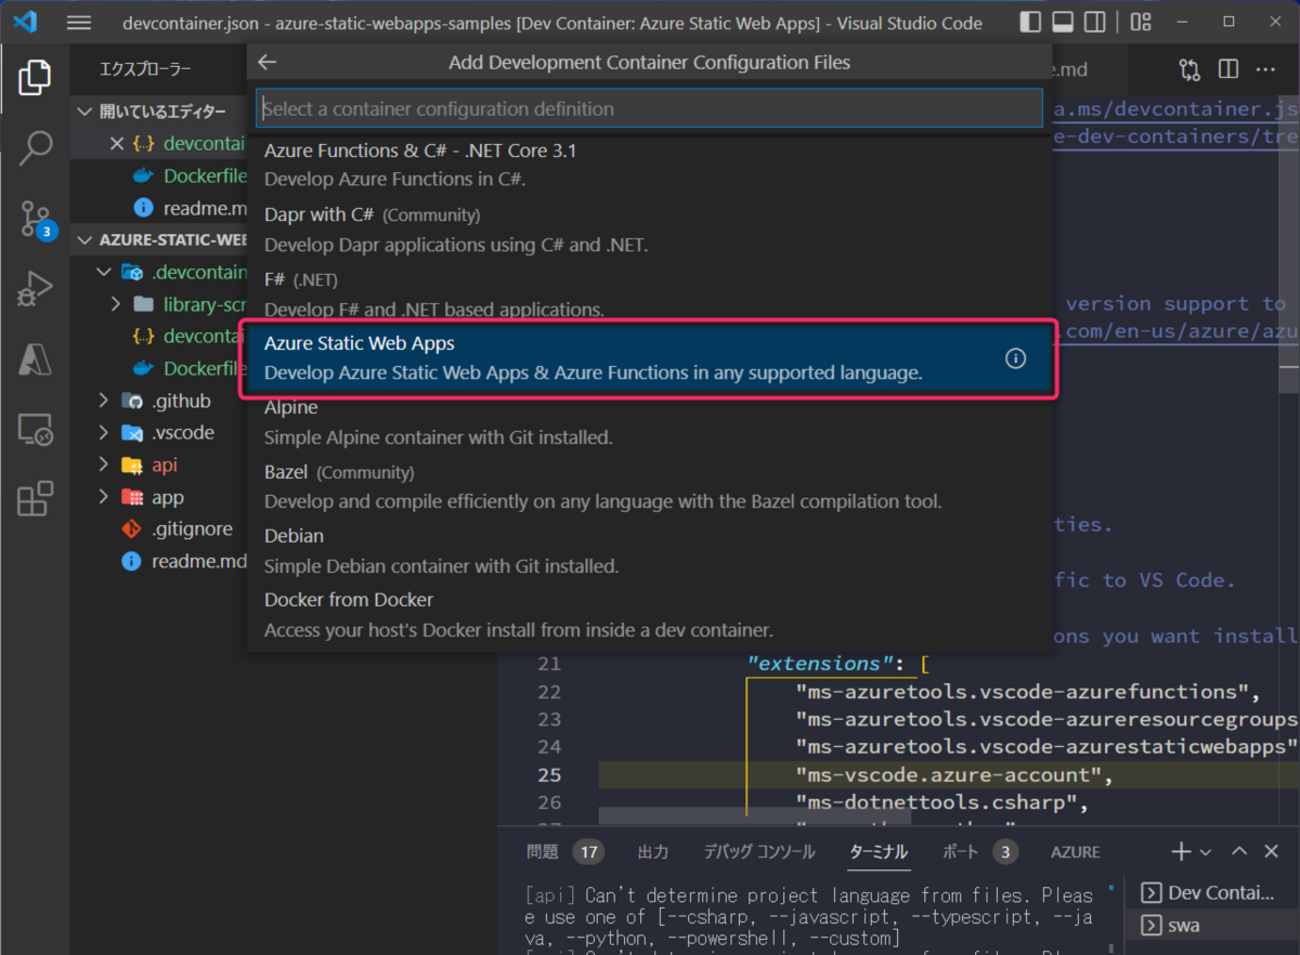The height and width of the screenshot is (955, 1300).
Task: Switch to the 出力 output tab
Action: tap(653, 852)
